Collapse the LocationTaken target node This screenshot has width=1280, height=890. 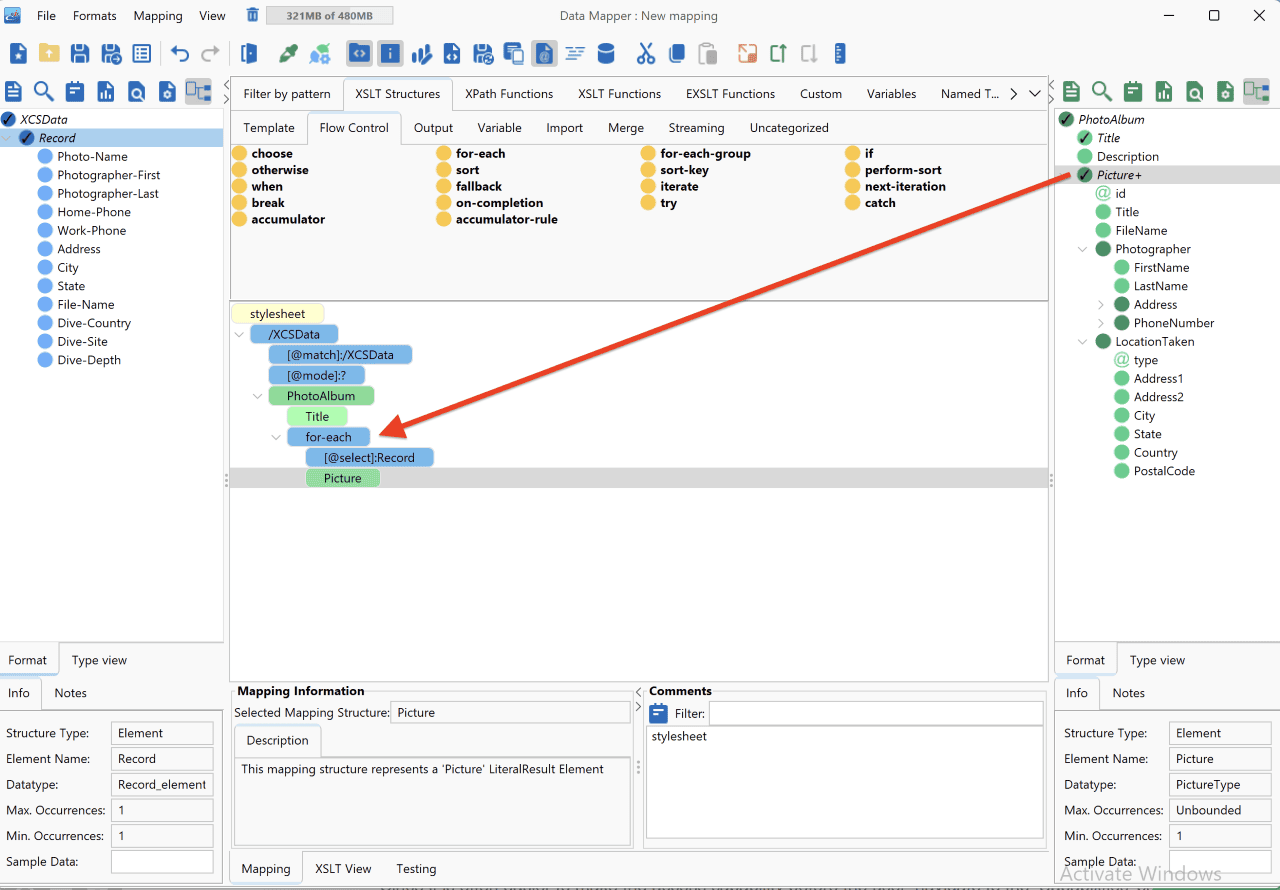tap(1082, 342)
